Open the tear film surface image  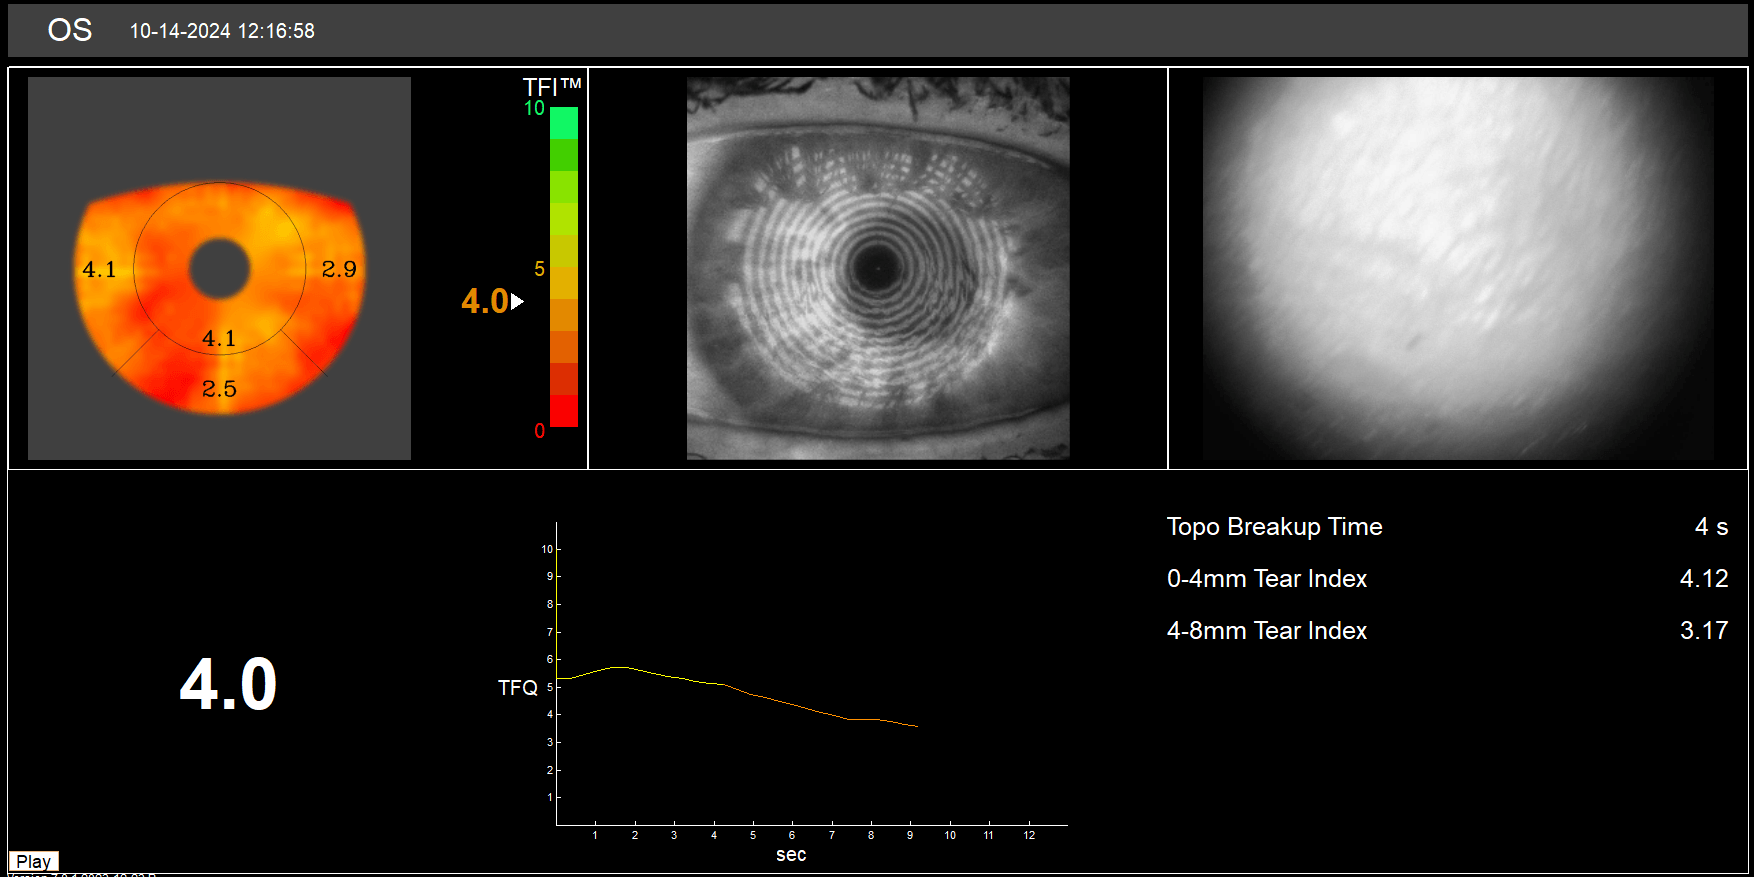point(1458,268)
